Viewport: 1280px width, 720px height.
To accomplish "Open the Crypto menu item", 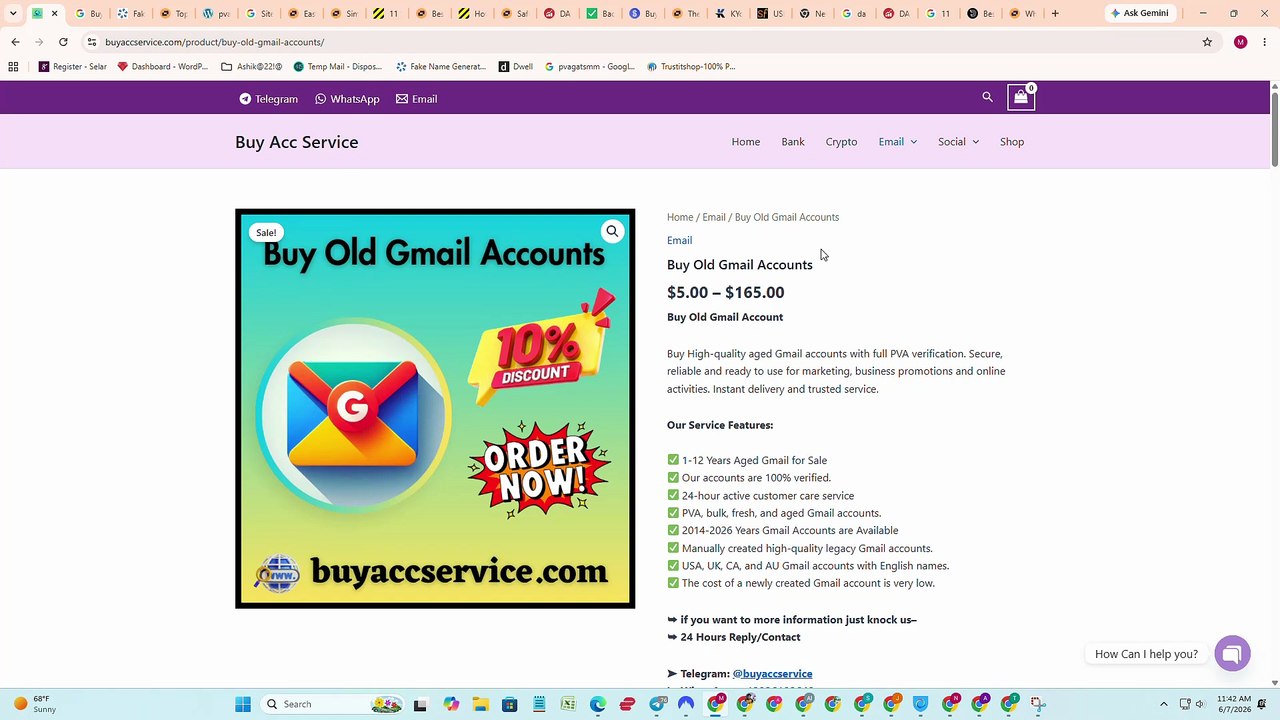I will coord(841,142).
